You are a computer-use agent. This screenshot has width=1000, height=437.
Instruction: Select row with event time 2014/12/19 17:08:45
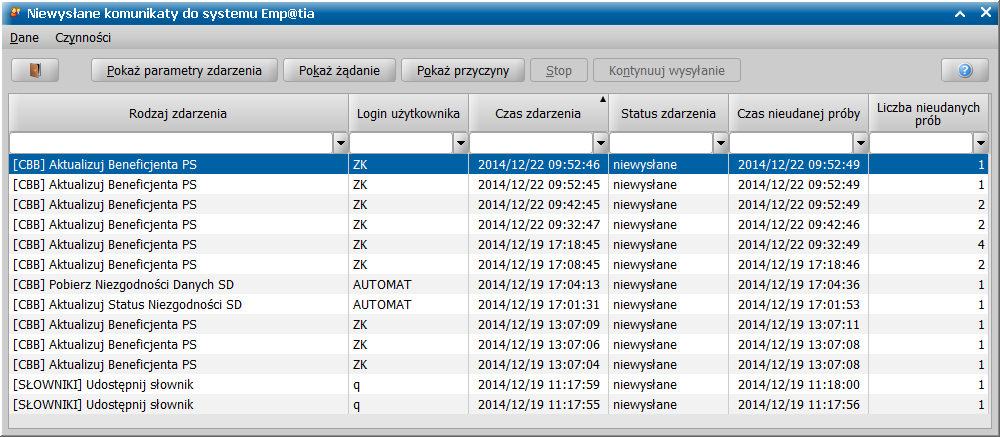[x=499, y=264]
